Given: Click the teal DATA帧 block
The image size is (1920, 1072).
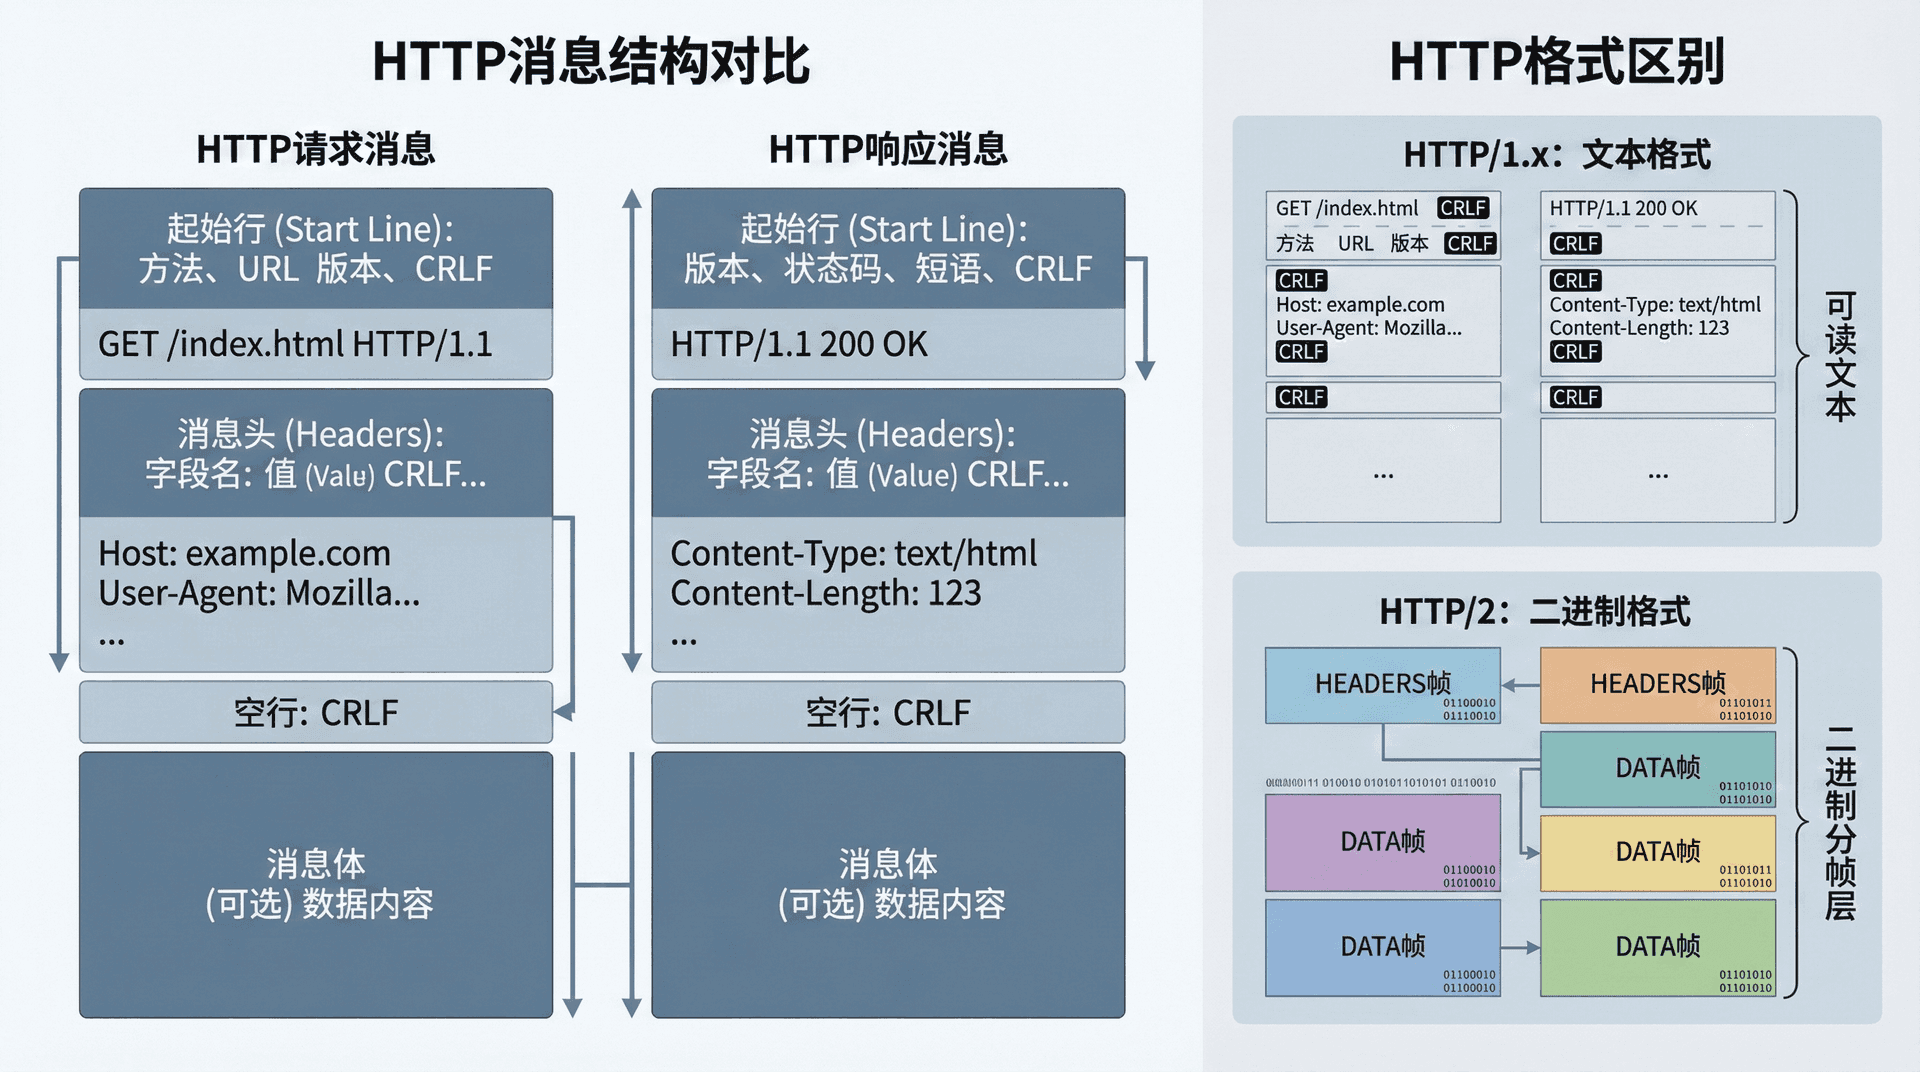Looking at the screenshot, I should 1657,768.
